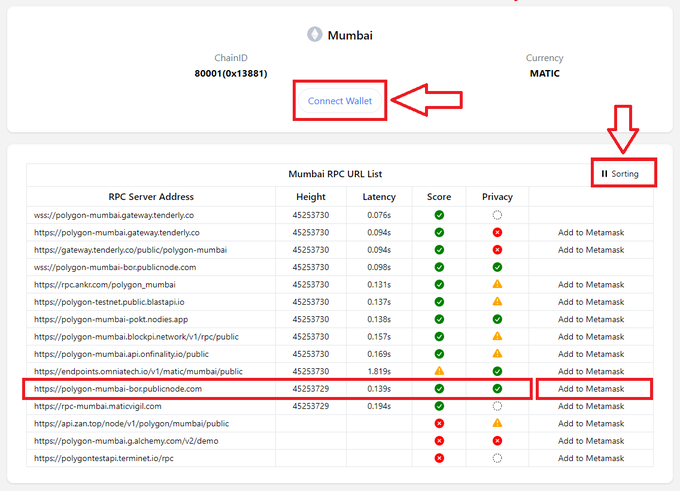Click privacy warning icon for api.zan.top row

[x=497, y=423]
